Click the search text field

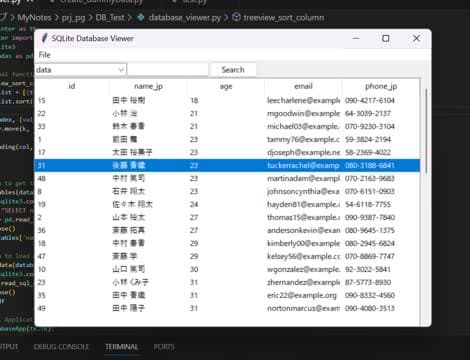168,70
